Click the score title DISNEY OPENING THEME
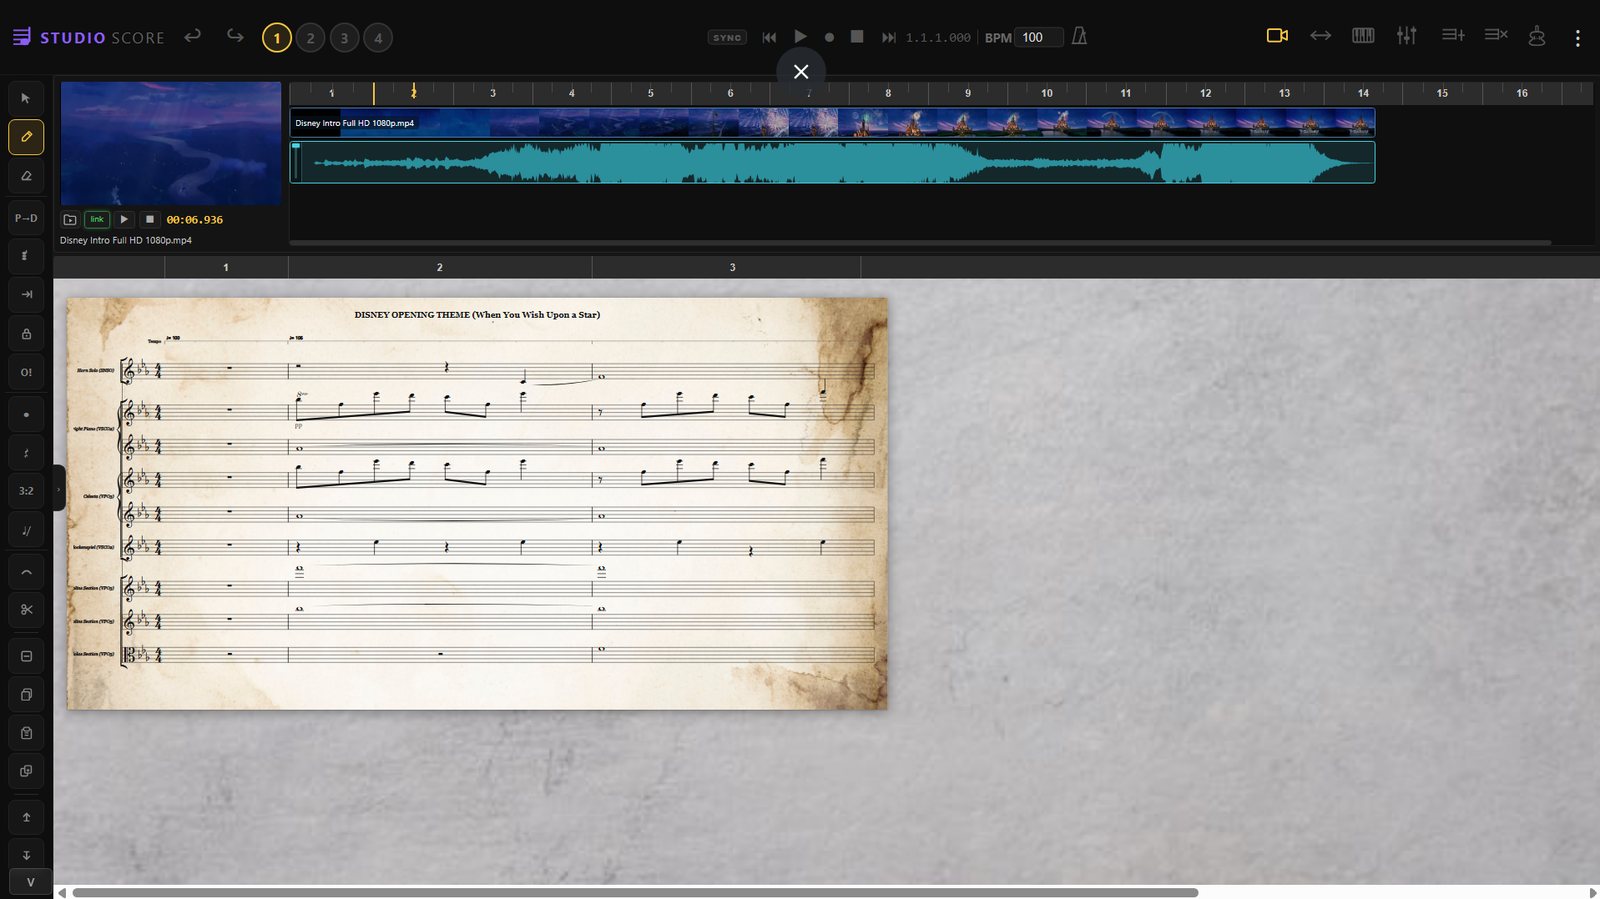The height and width of the screenshot is (899, 1600). 477,314
